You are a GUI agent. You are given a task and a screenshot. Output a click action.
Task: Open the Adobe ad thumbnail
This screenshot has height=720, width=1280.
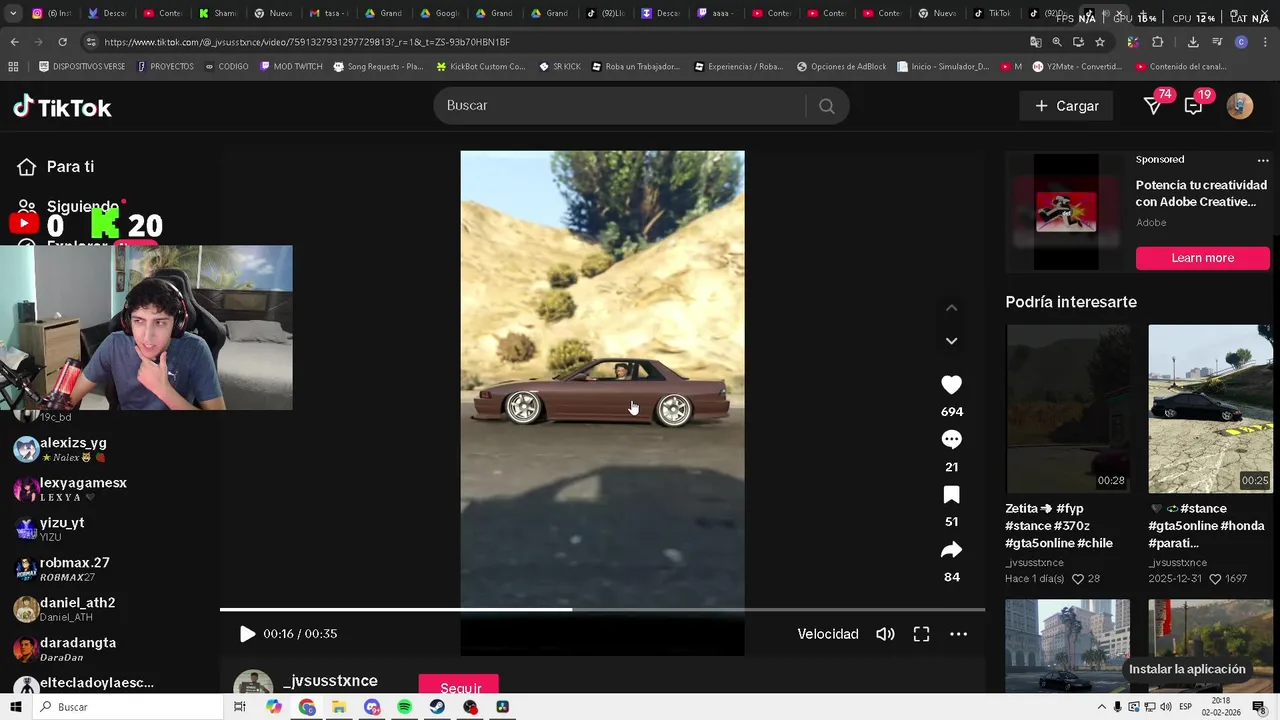coord(1066,212)
